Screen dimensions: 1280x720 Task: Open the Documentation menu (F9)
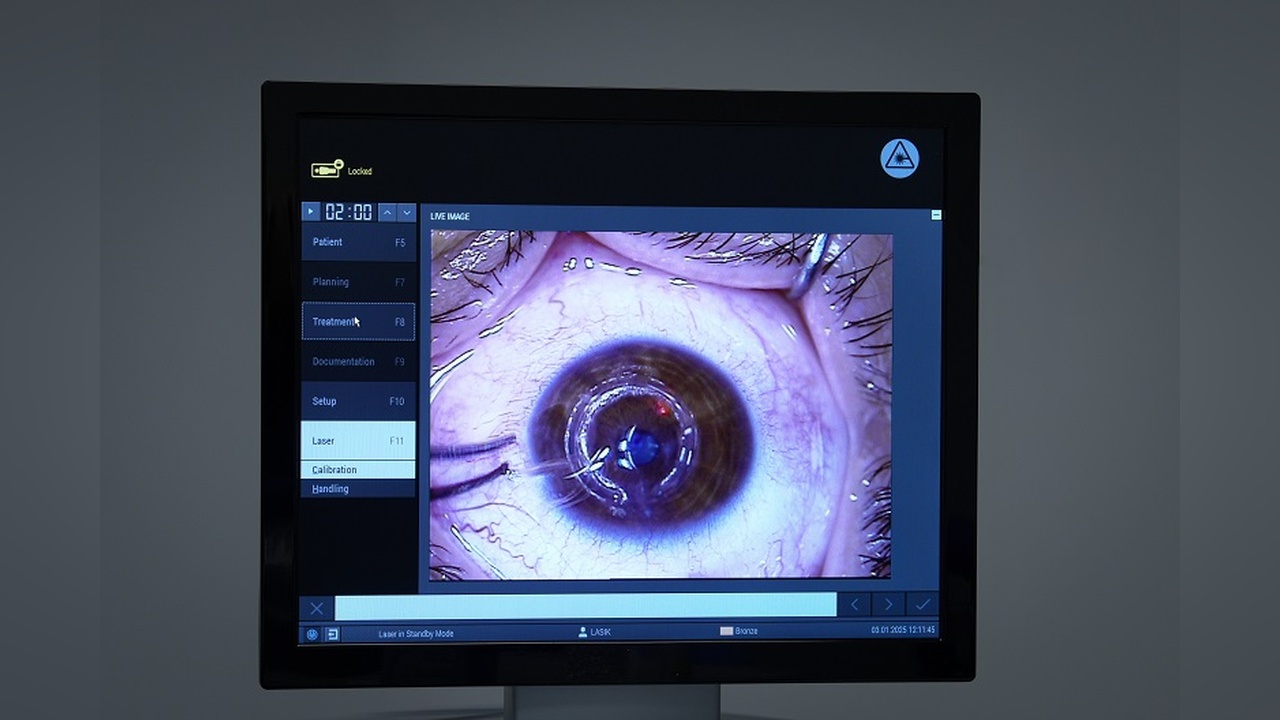(358, 362)
